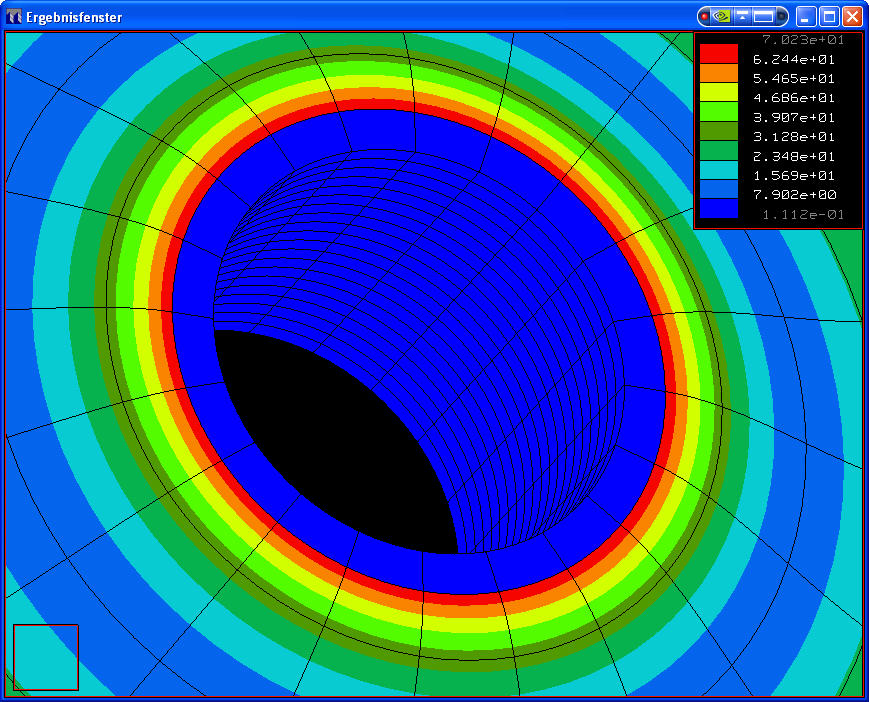Click the dark round nView end button
Viewport: 869px width, 702px height.
pos(781,17)
